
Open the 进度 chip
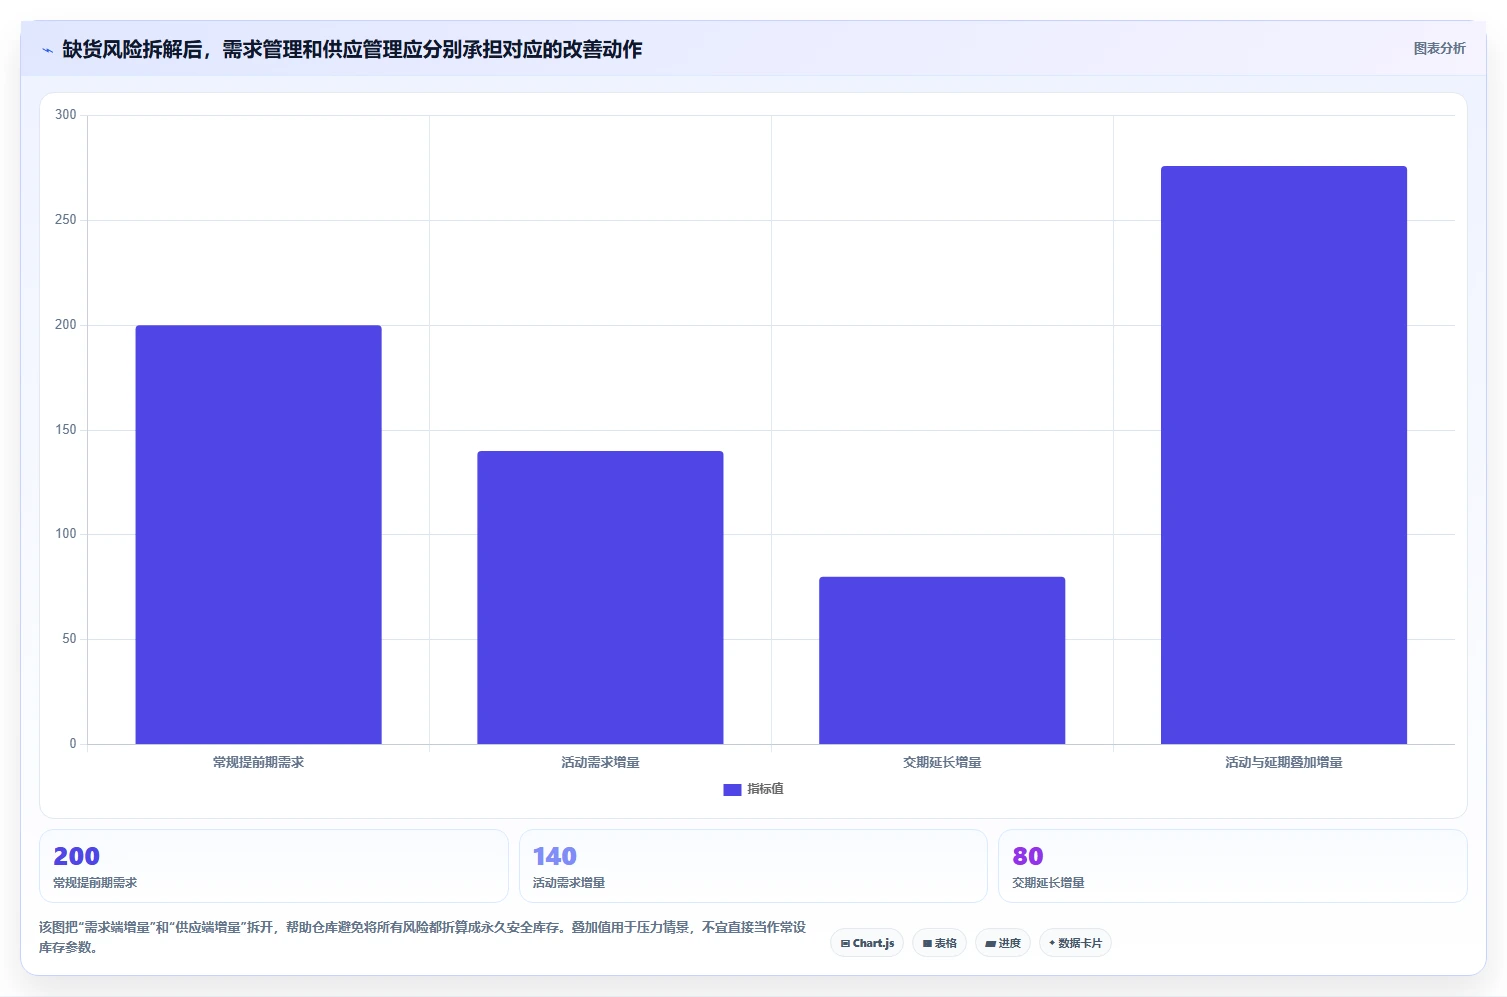tap(1003, 943)
